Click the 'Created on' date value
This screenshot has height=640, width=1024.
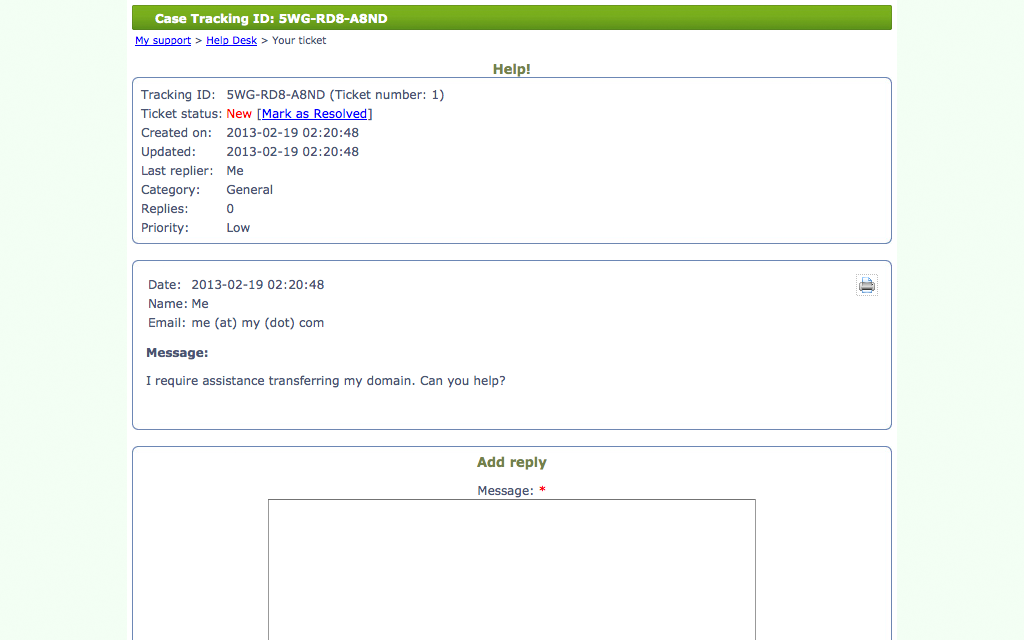(292, 133)
